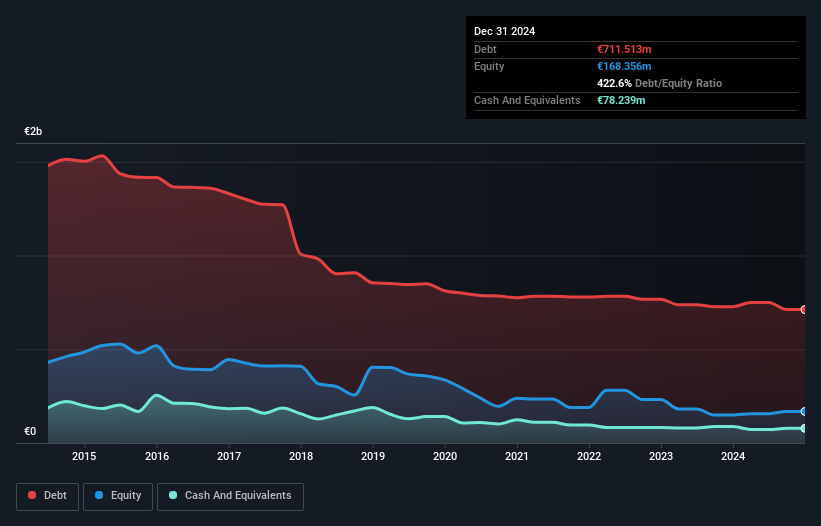Click the 2021 x-axis label
The height and width of the screenshot is (526, 821).
517,456
